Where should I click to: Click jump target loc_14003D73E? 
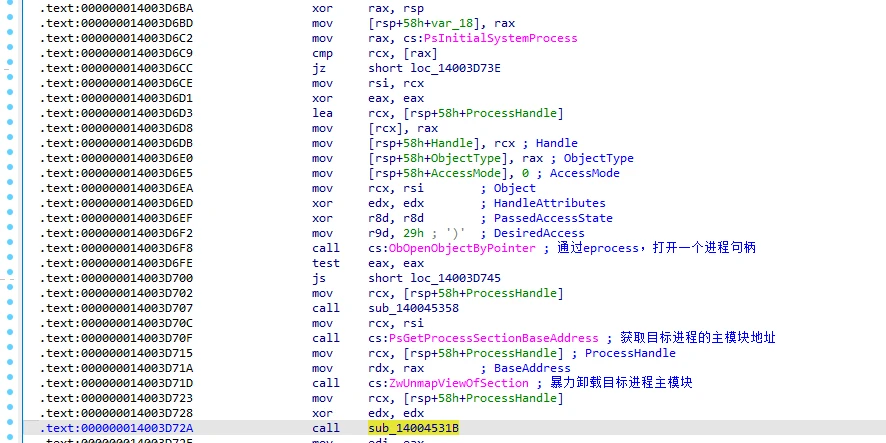(x=455, y=68)
